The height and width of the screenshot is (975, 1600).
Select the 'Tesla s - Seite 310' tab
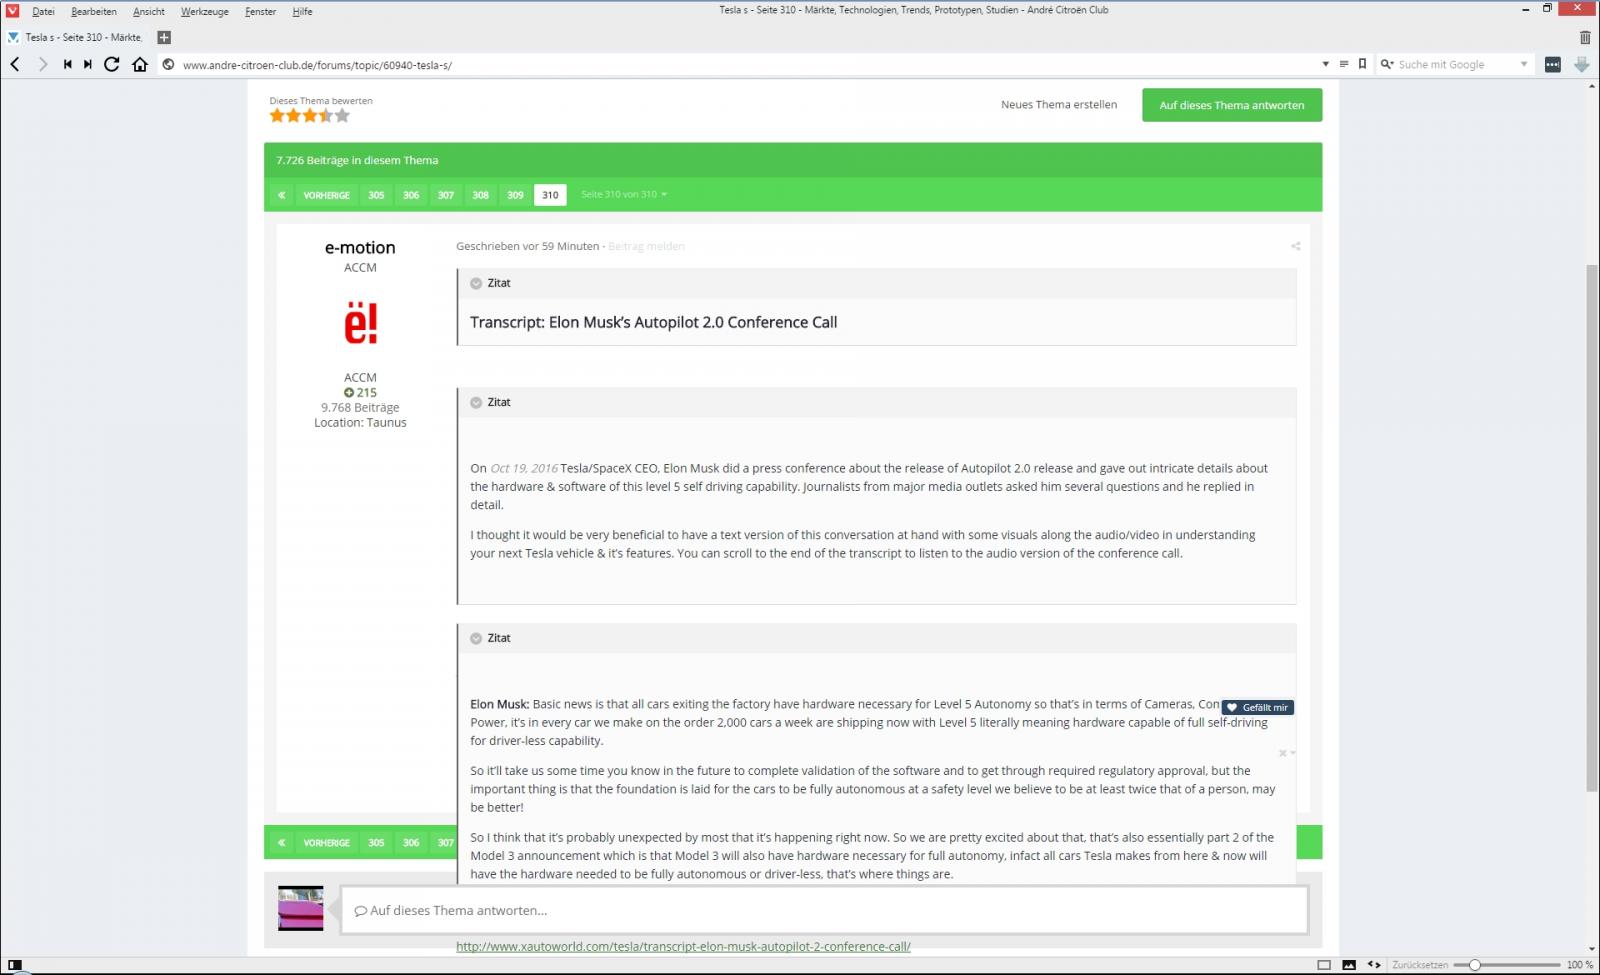[77, 37]
